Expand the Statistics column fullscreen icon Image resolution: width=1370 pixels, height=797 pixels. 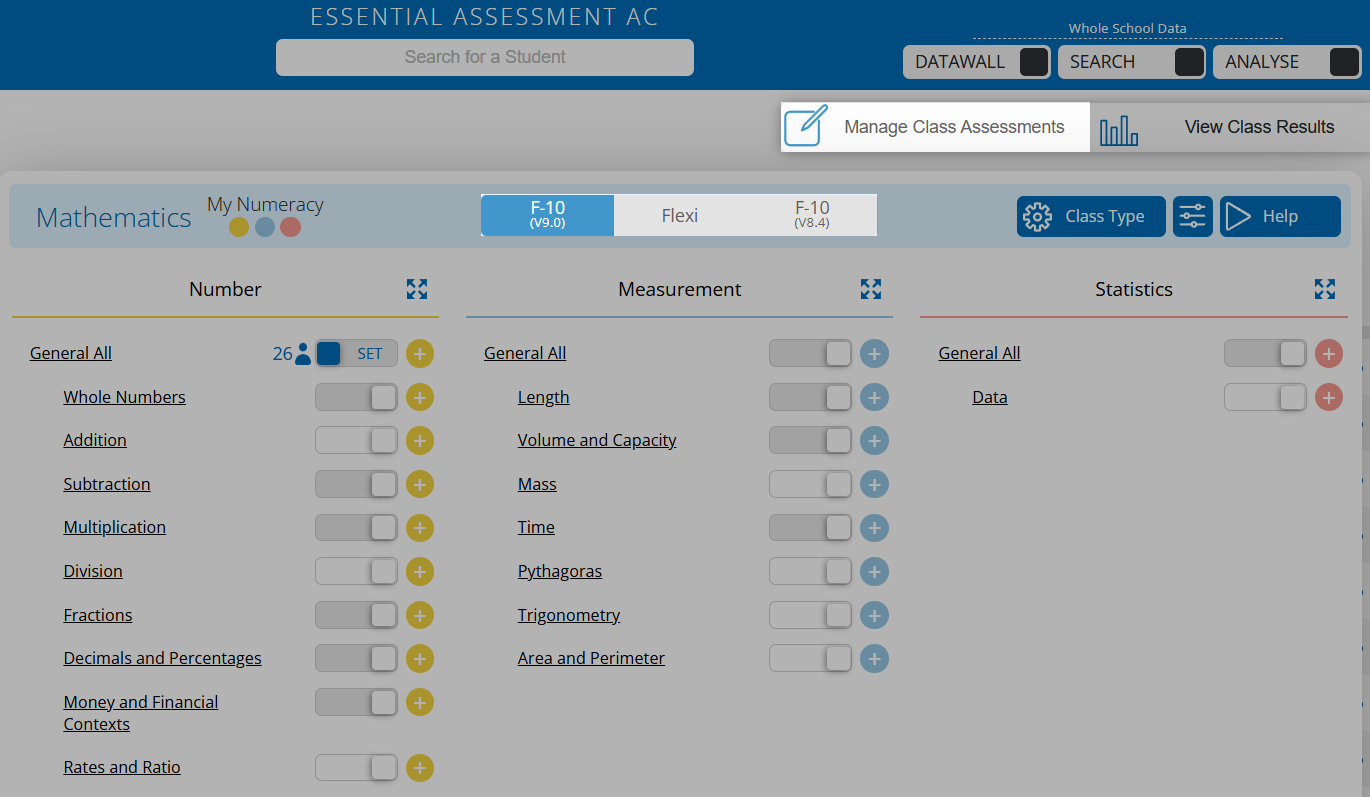[1325, 289]
